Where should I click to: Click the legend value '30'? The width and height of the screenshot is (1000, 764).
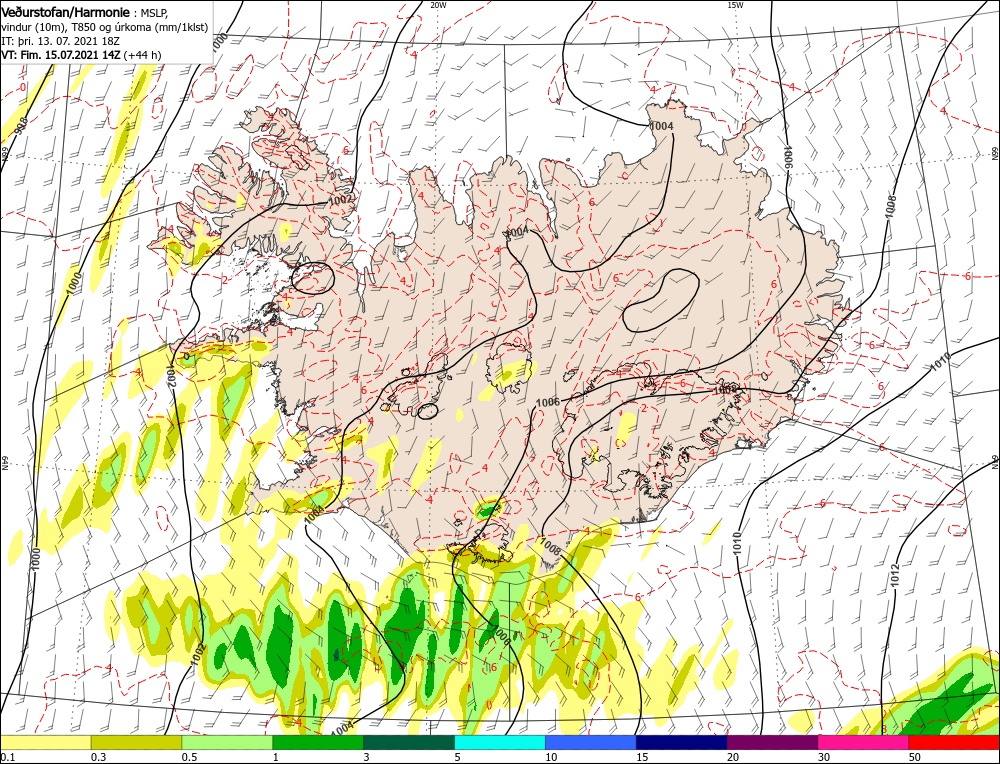pyautogui.click(x=824, y=756)
